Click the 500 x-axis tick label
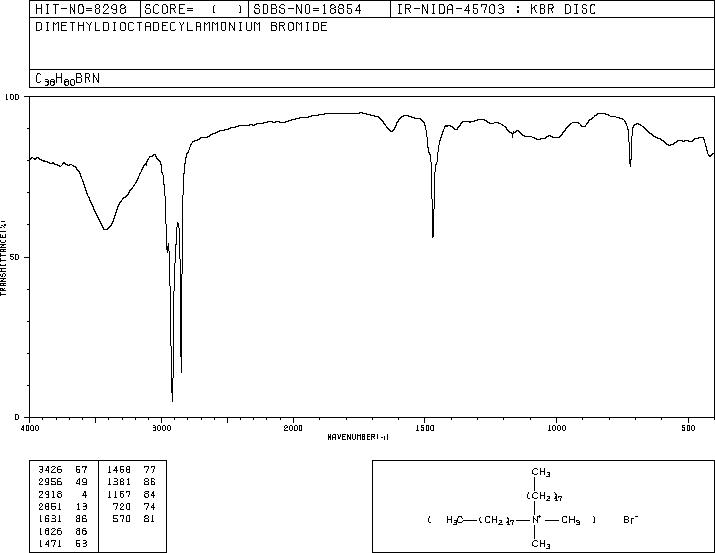 688,428
